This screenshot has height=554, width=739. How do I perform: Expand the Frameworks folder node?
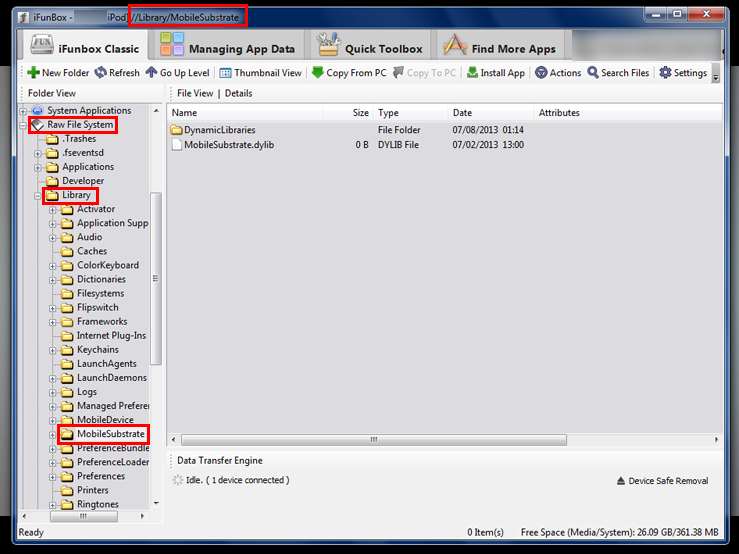[x=53, y=322]
